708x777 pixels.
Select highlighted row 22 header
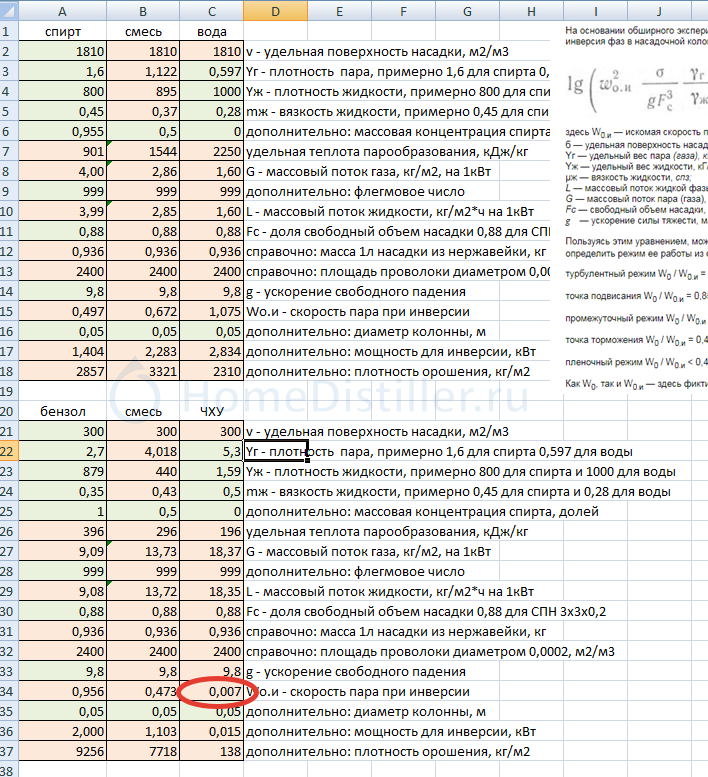point(9,451)
